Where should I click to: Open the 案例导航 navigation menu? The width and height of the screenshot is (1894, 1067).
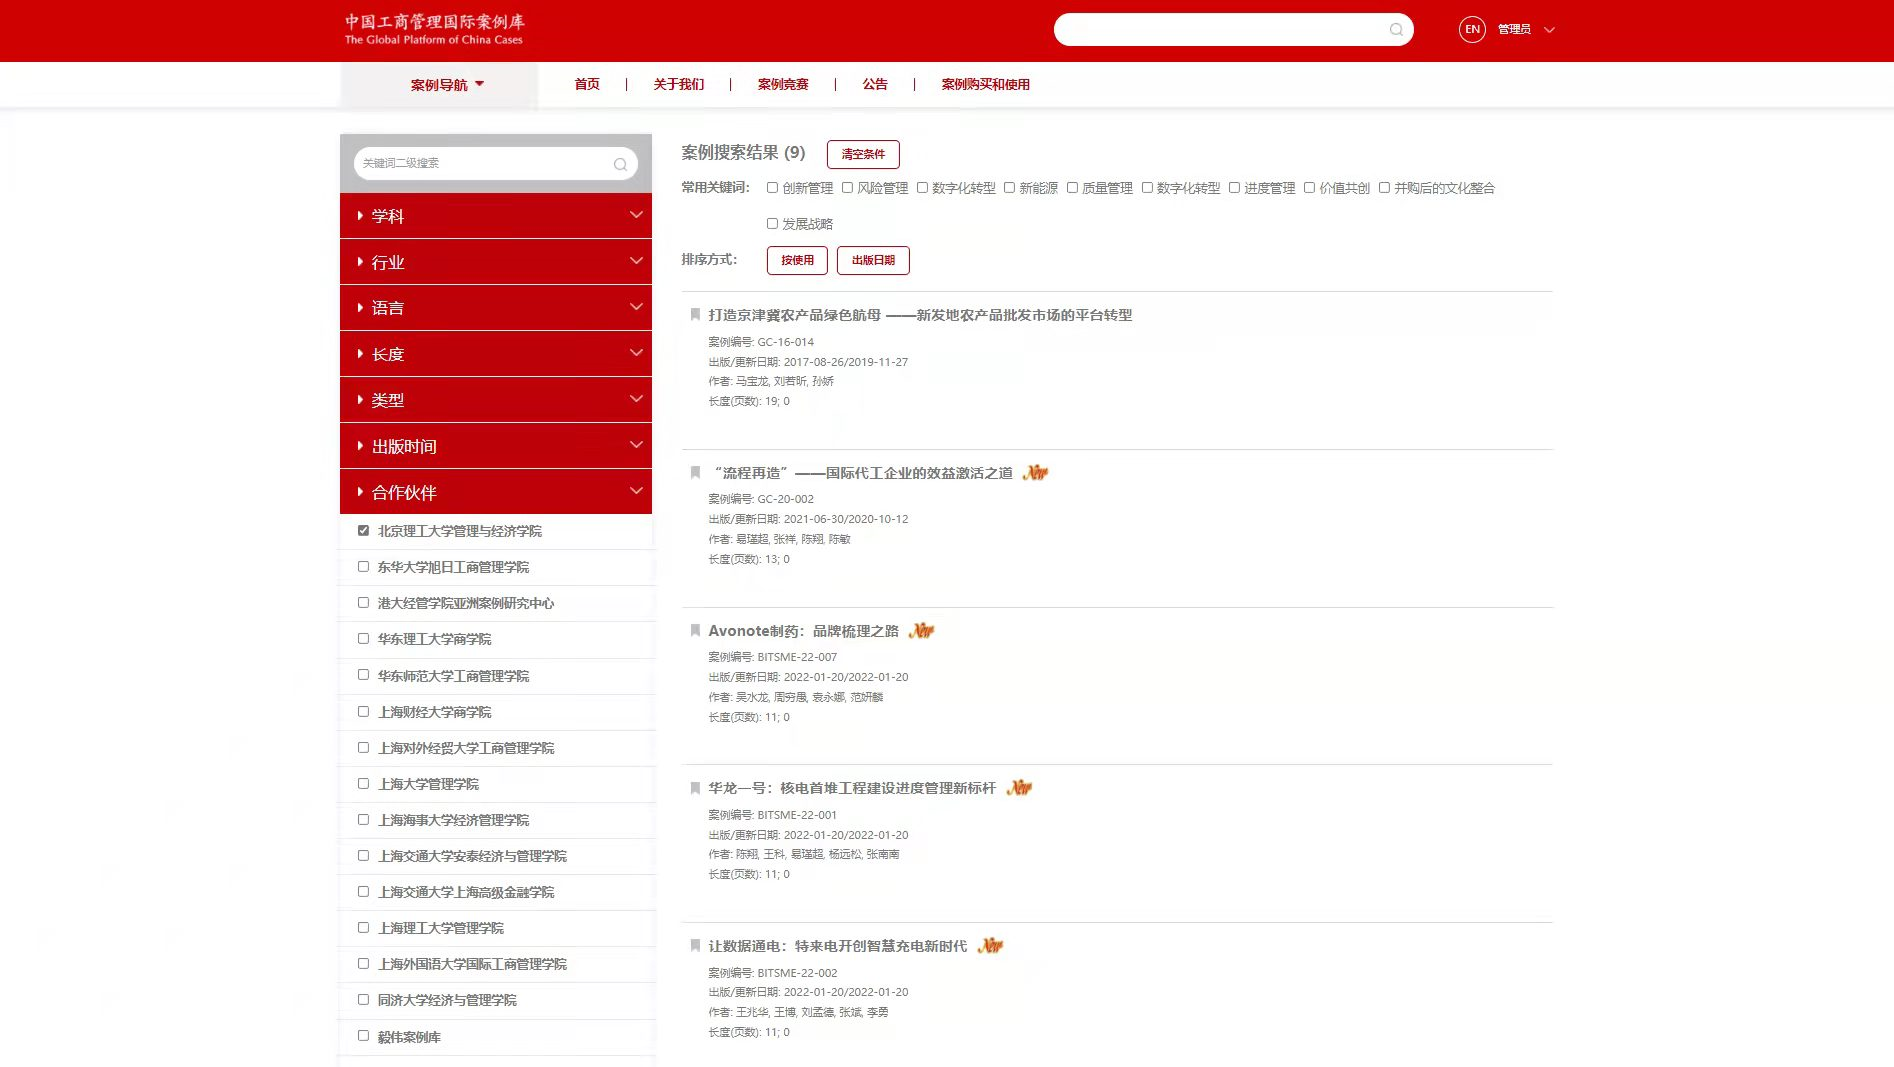[x=446, y=85]
